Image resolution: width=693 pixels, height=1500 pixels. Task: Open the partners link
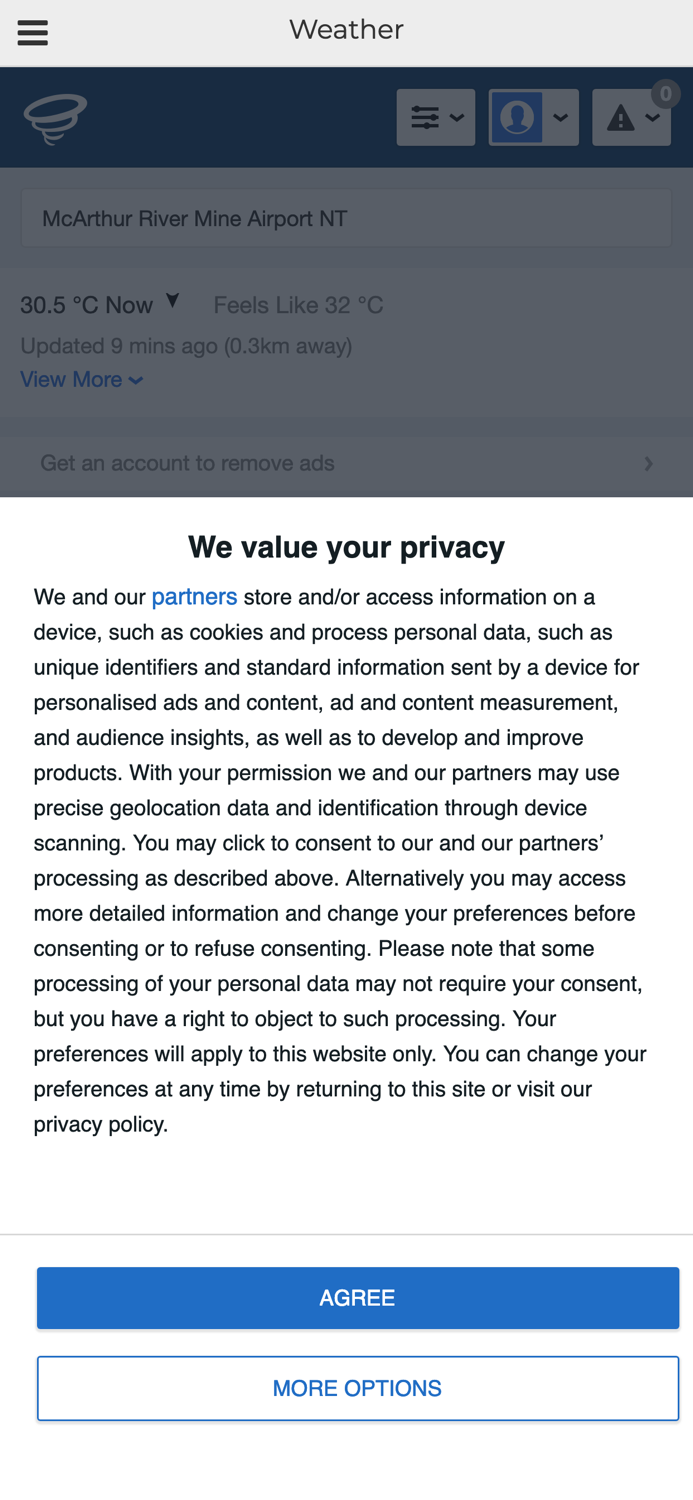[x=194, y=597]
